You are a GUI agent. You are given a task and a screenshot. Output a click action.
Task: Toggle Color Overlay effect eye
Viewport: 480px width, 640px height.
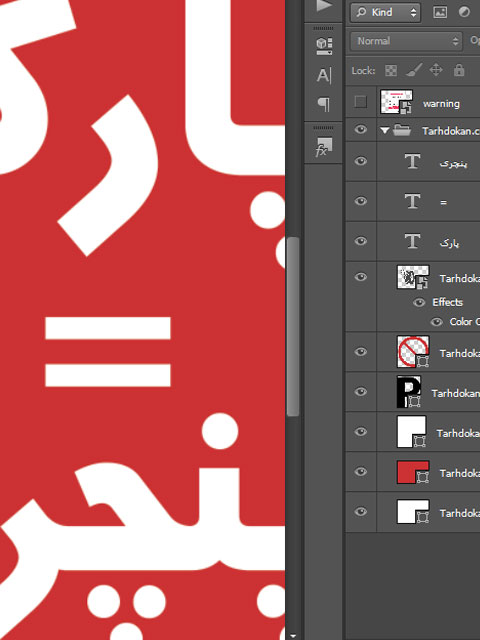click(436, 322)
